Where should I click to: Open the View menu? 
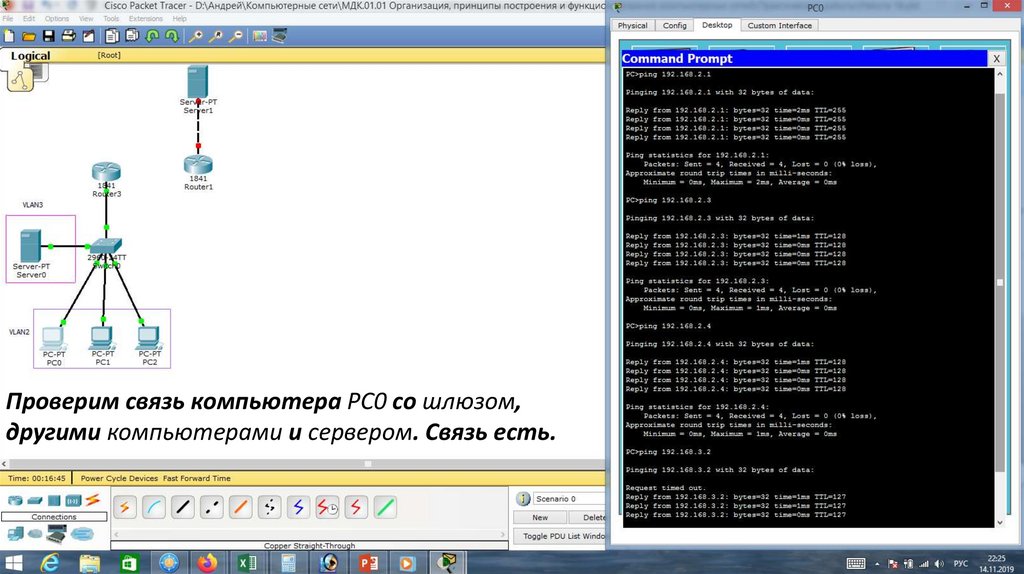[86, 18]
